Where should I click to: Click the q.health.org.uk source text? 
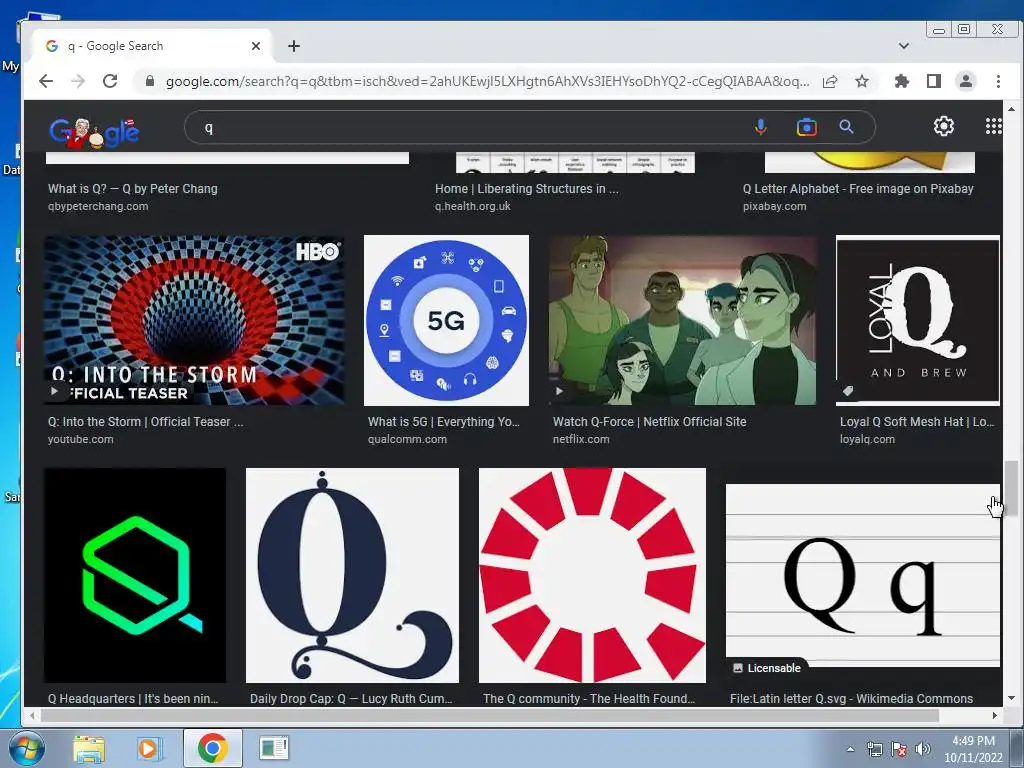(473, 206)
